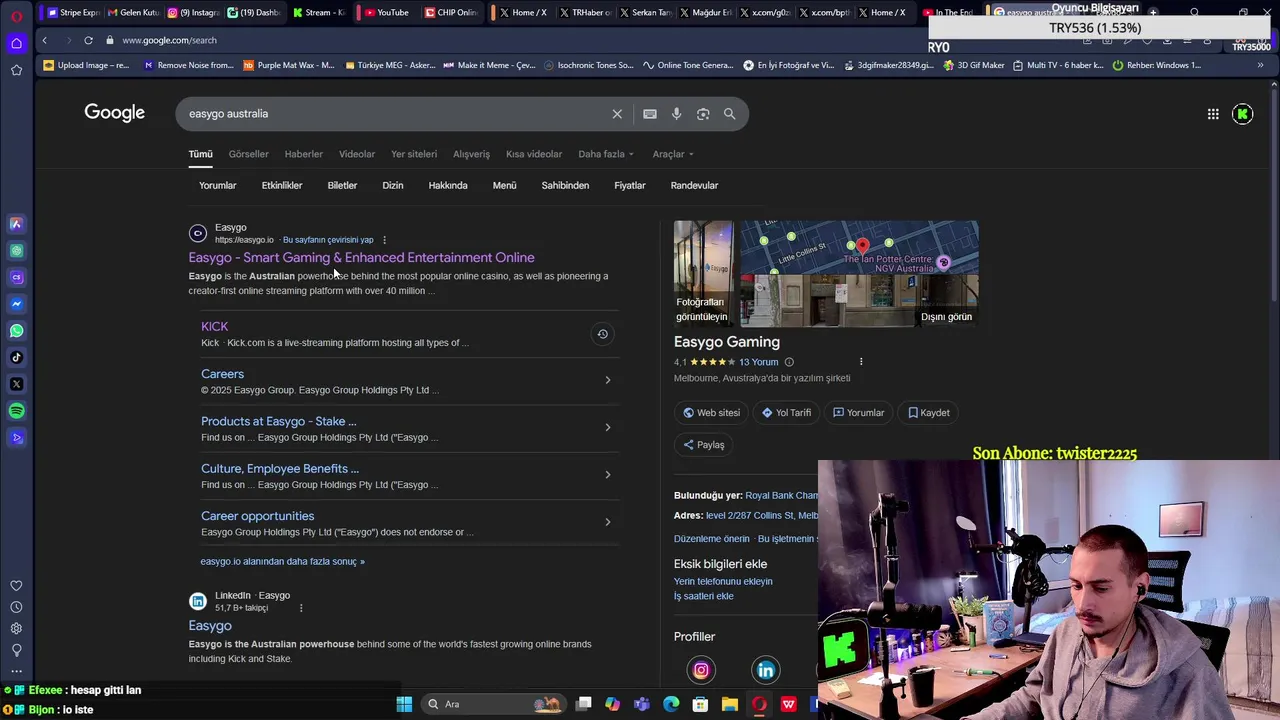Open TikTok in the Opera sidebar
The image size is (1280, 720).
click(16, 357)
